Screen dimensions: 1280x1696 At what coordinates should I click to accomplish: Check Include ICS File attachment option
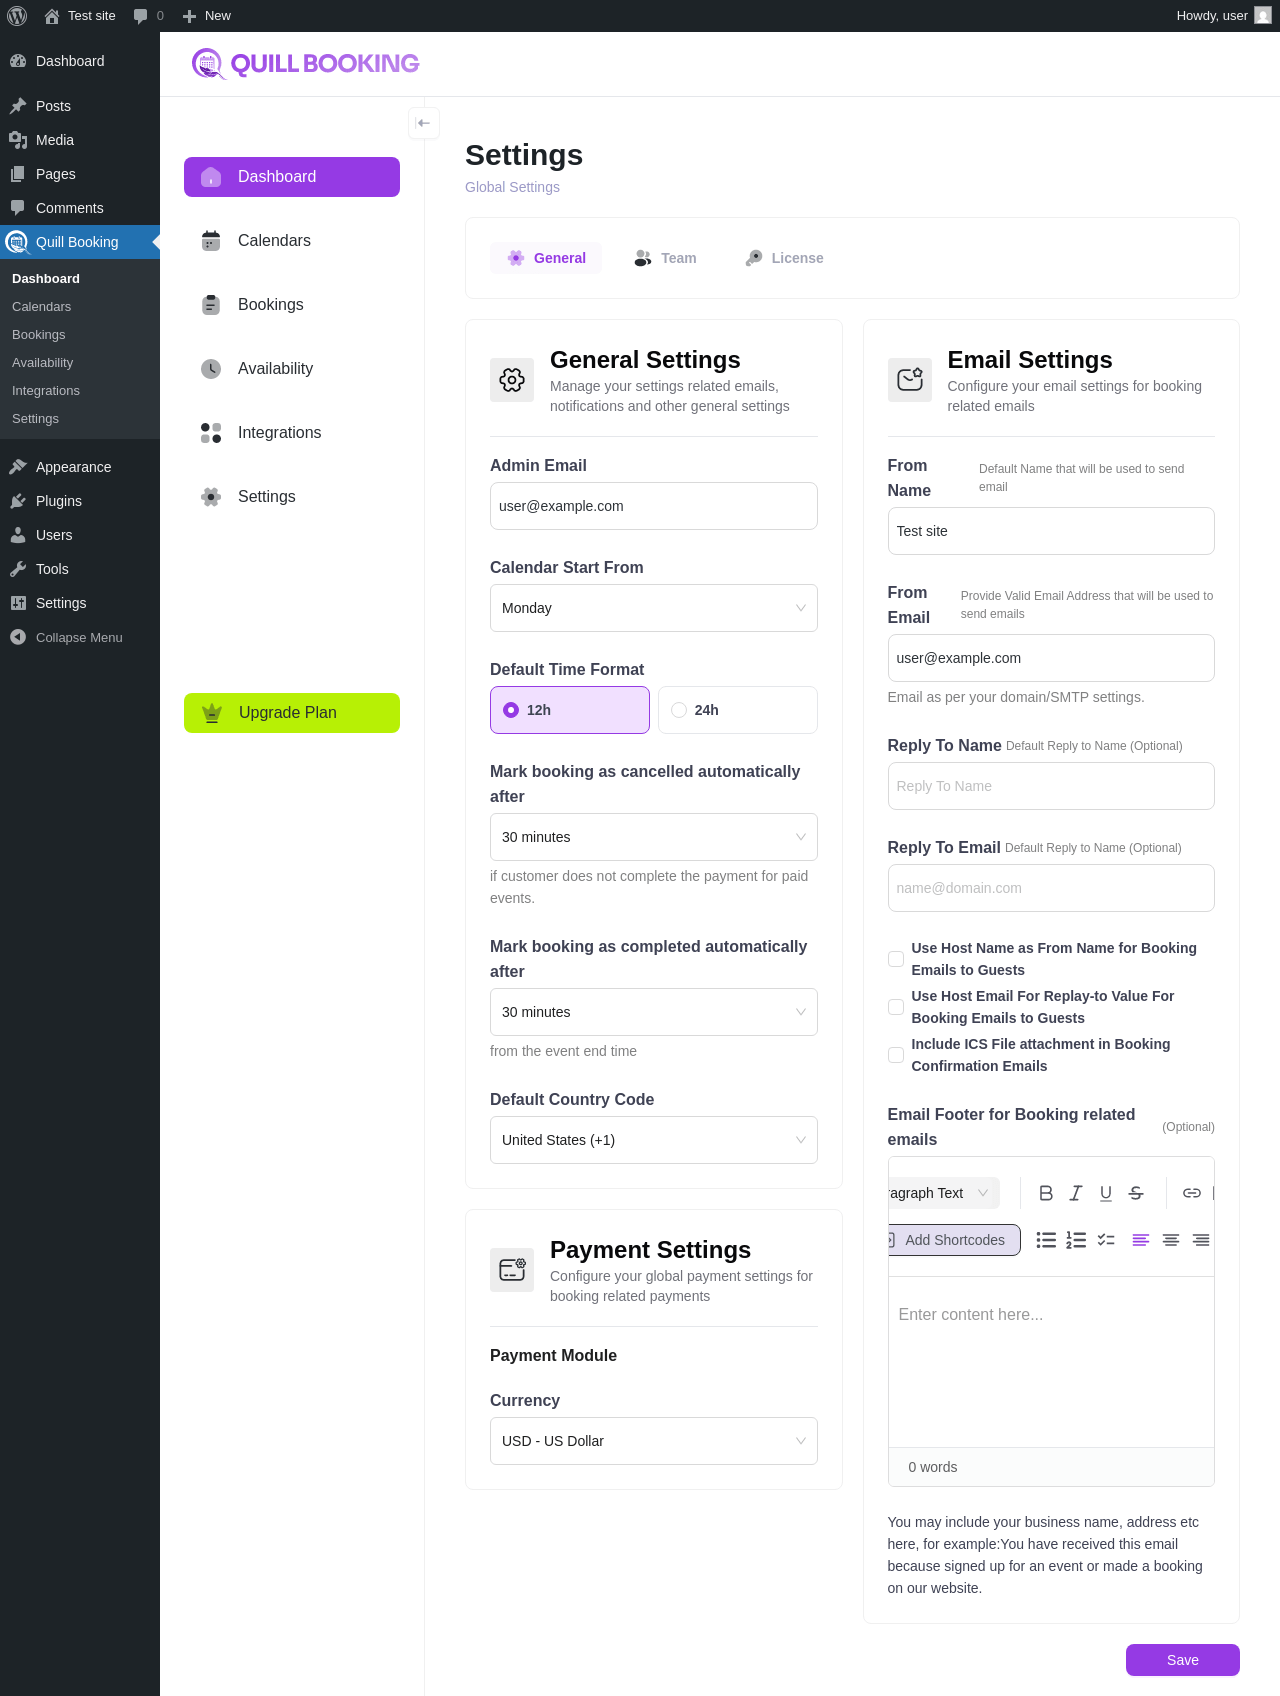896,1055
